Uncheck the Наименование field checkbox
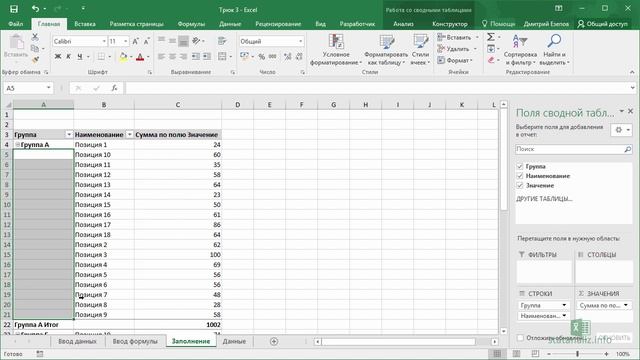The width and height of the screenshot is (640, 360). click(x=520, y=176)
